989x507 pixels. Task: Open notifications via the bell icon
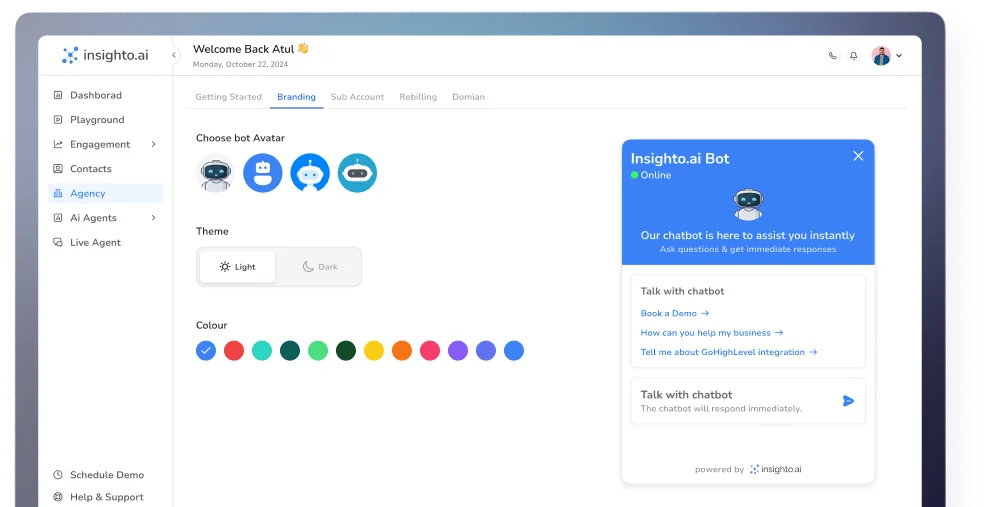pyautogui.click(x=853, y=55)
